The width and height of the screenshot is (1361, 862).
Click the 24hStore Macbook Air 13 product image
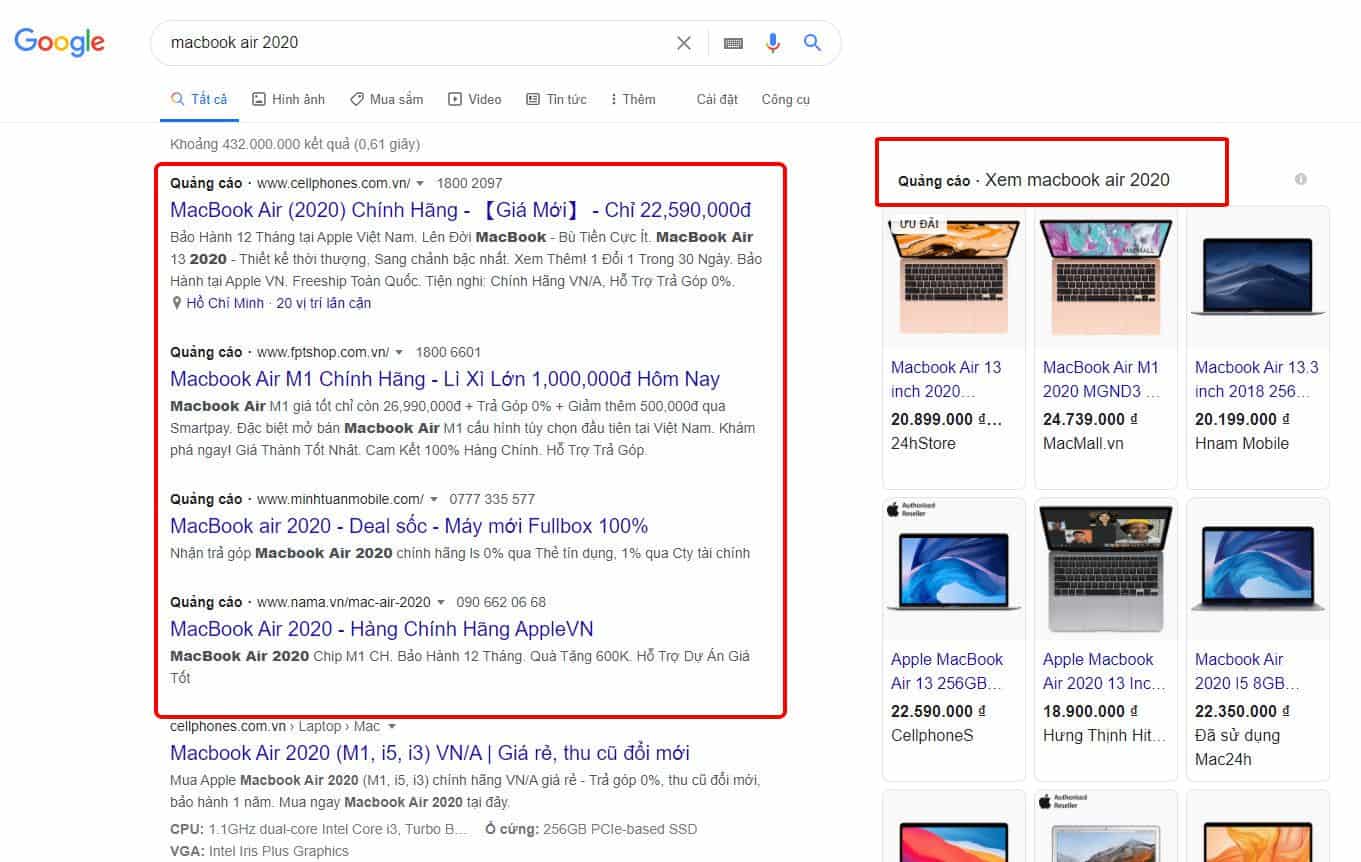click(x=953, y=278)
